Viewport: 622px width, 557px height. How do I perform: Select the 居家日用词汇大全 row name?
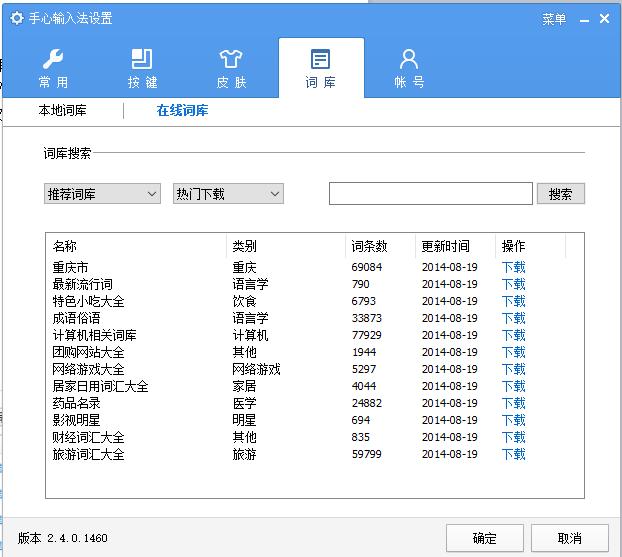click(100, 386)
